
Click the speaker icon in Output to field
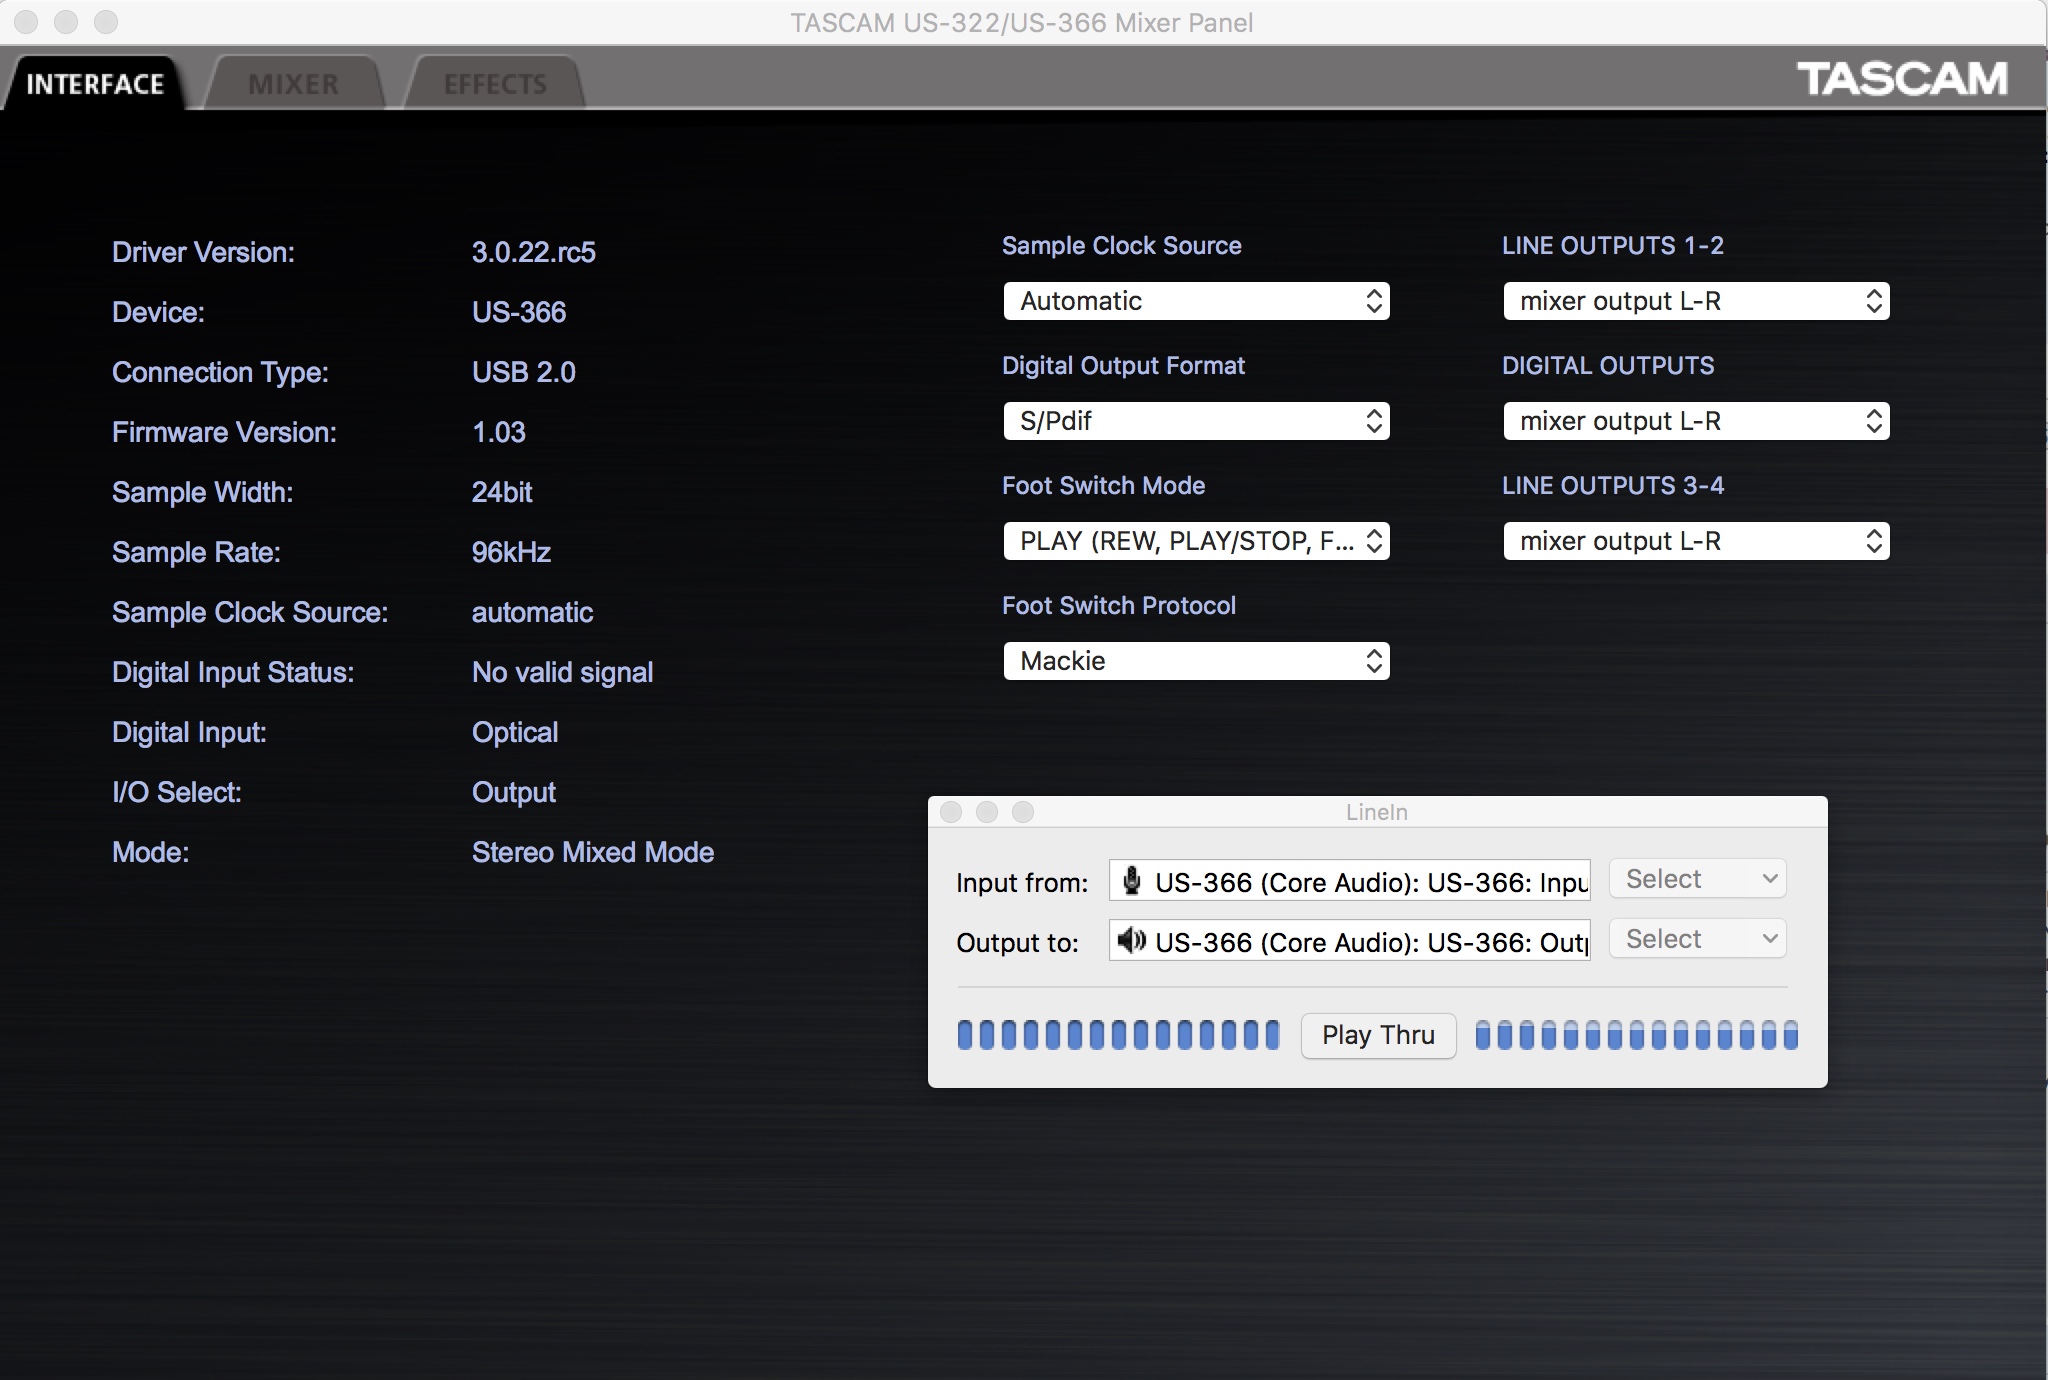(x=1131, y=941)
